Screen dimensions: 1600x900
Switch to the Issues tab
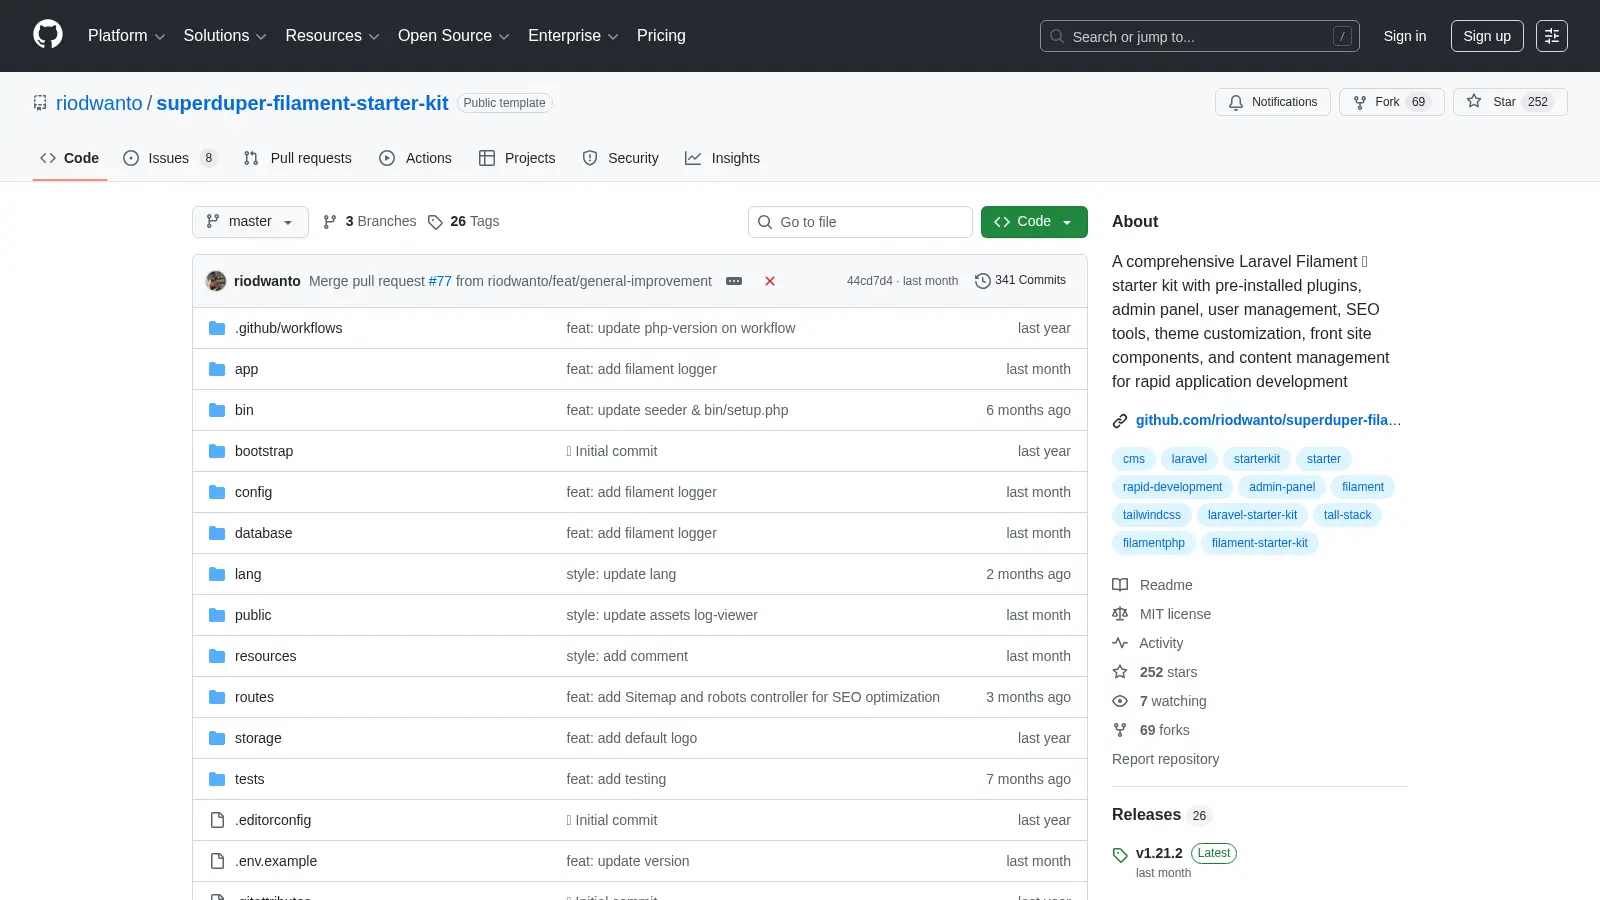coord(169,158)
